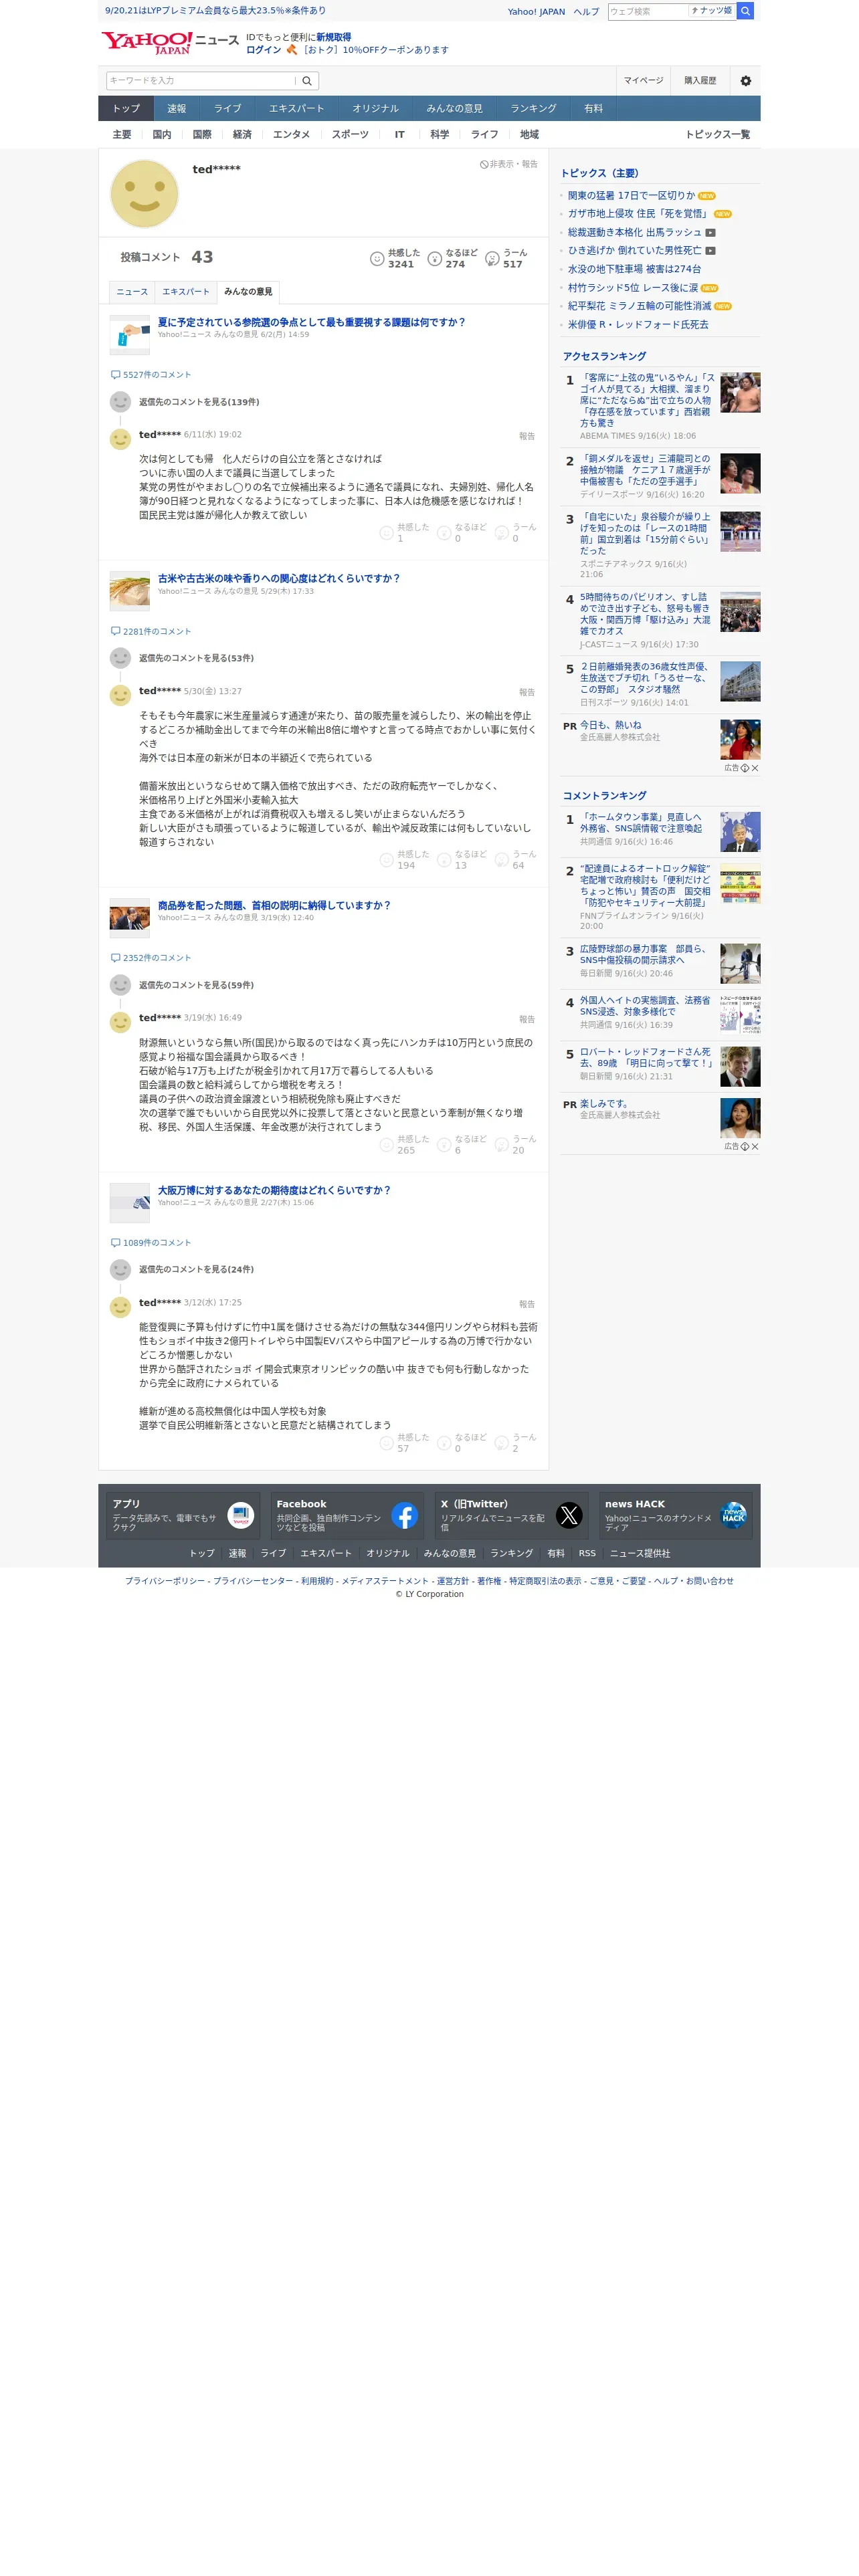859x2576 pixels.
Task: Open topic 関東の猛暑 17日で一区切りか
Action: [631, 196]
